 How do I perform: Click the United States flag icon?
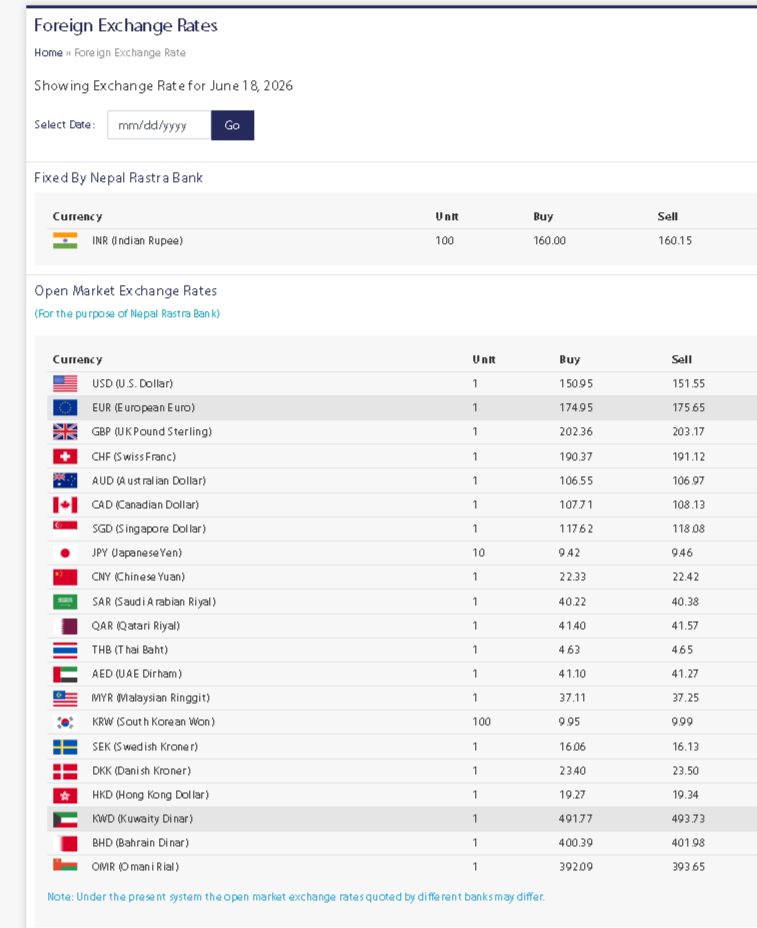(65, 384)
